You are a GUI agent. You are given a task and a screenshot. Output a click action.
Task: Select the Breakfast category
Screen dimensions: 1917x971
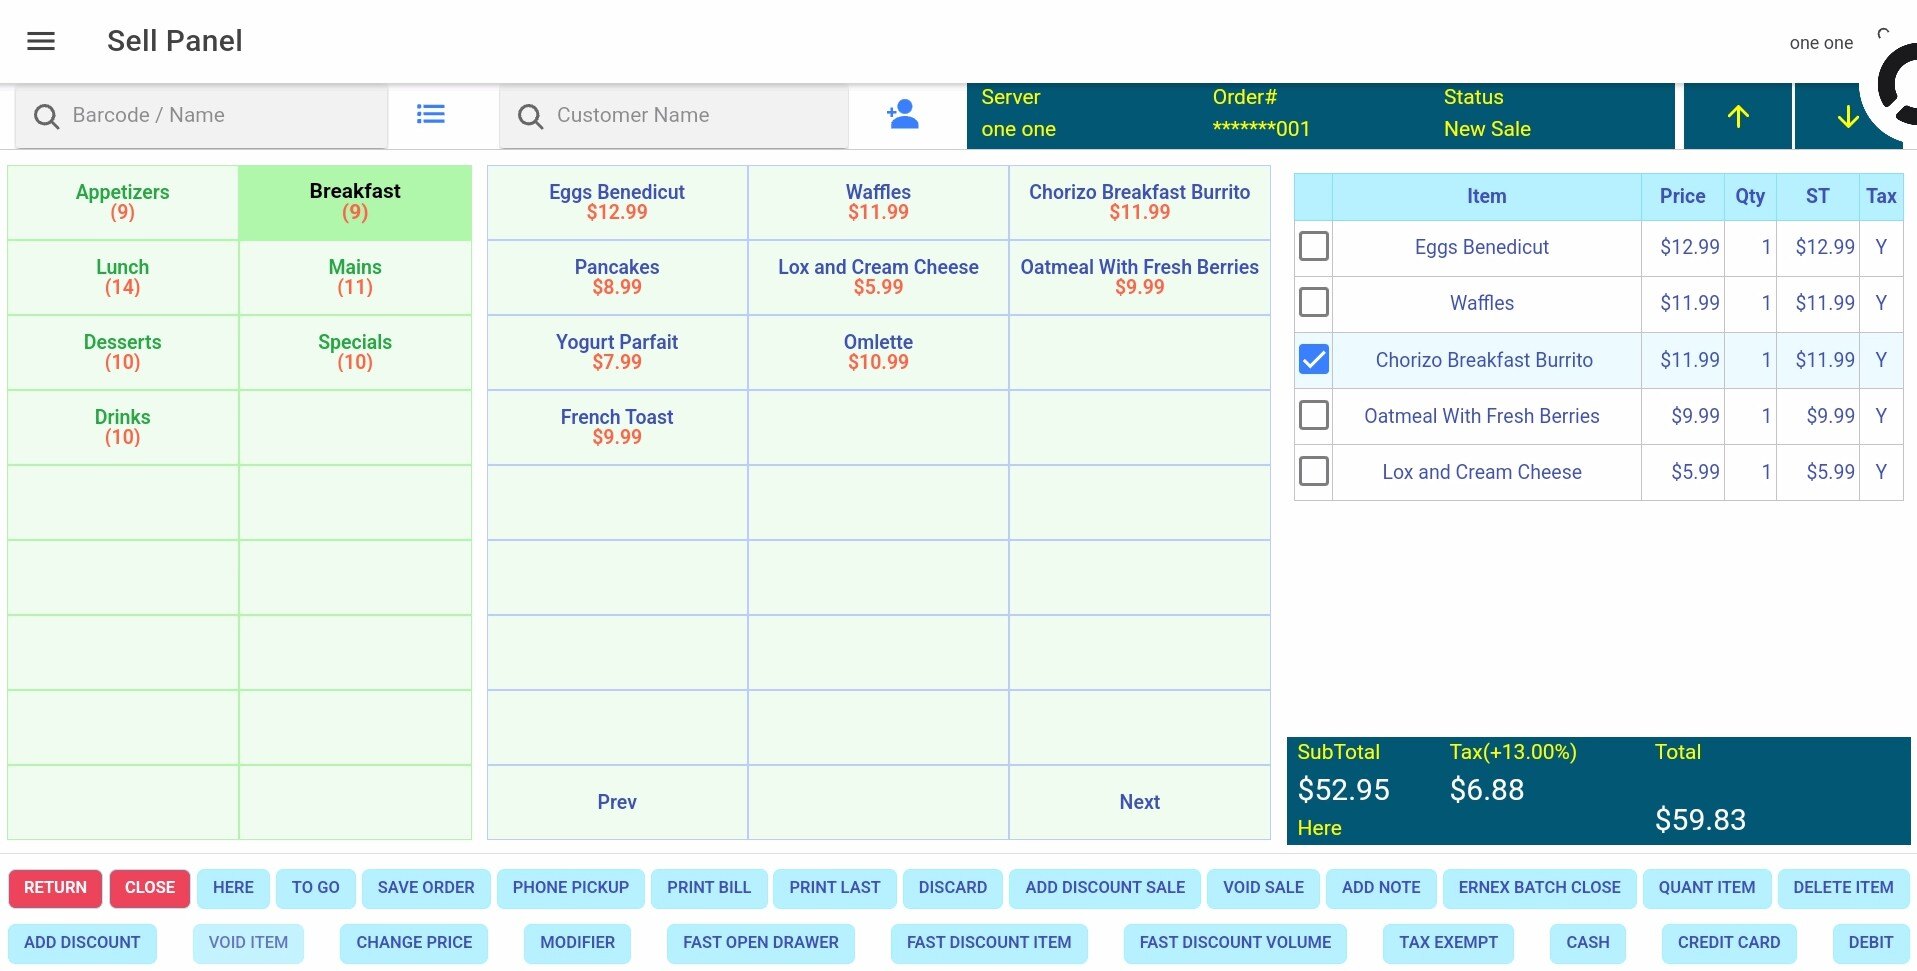[x=355, y=202]
